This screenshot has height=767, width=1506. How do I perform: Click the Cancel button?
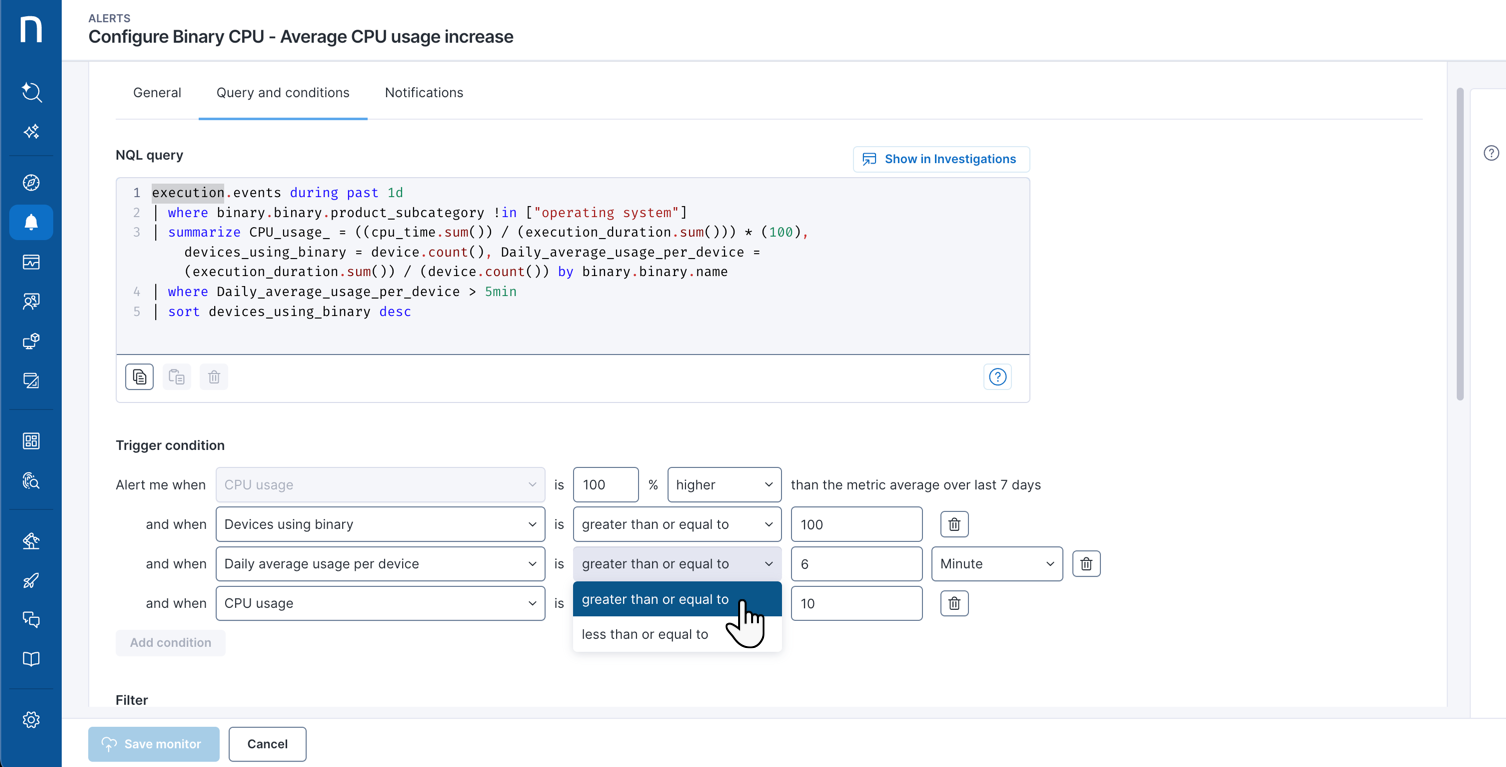coord(267,744)
